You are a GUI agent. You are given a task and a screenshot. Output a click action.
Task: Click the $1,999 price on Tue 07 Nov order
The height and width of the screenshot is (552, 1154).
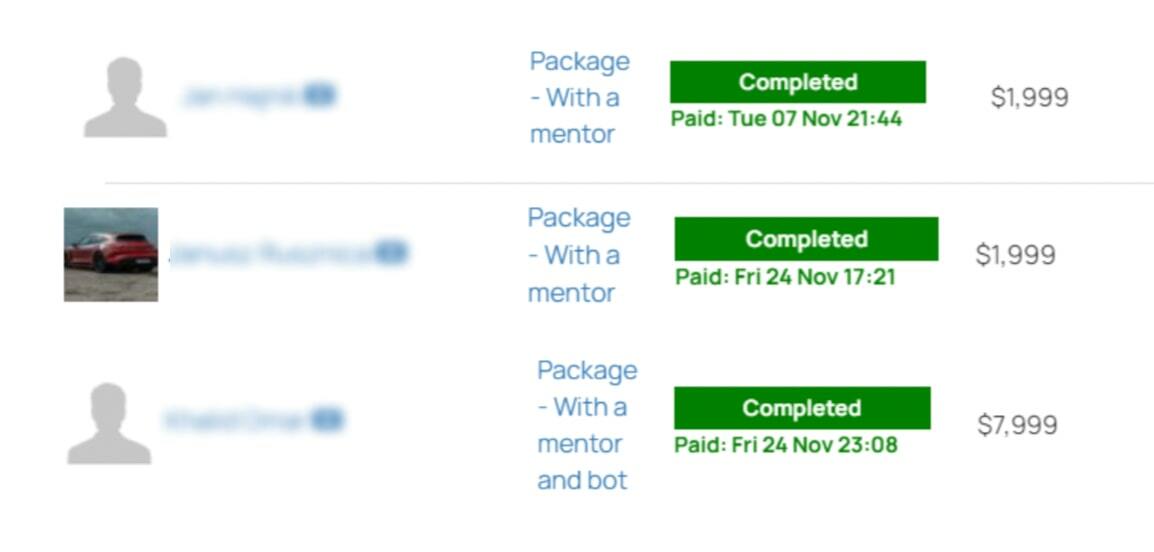coord(1029,97)
